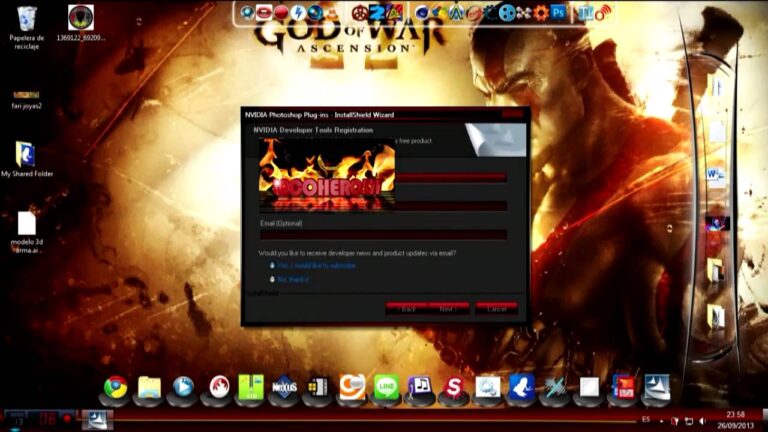Image resolution: width=768 pixels, height=432 pixels.
Task: Select the 1369122_69209 image on the desktop
Action: point(81,23)
